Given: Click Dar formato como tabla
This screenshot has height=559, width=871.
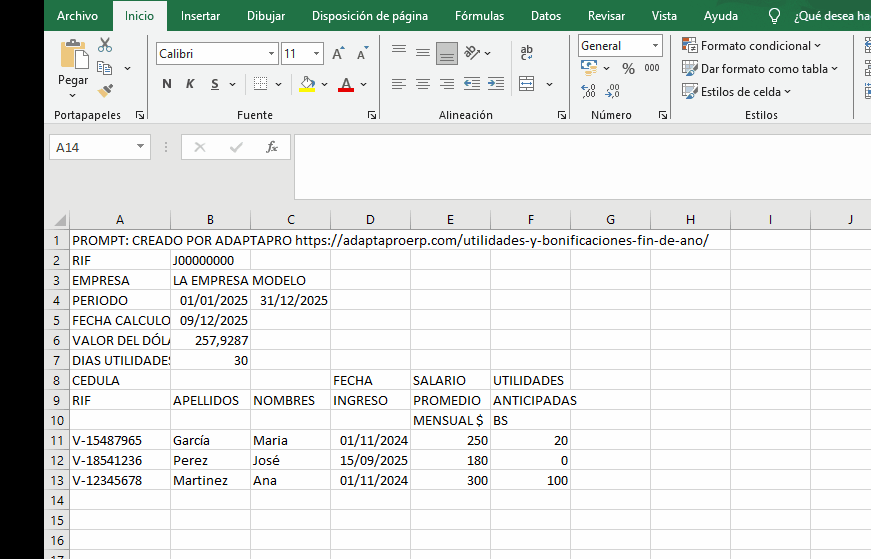Looking at the screenshot, I should pos(759,69).
